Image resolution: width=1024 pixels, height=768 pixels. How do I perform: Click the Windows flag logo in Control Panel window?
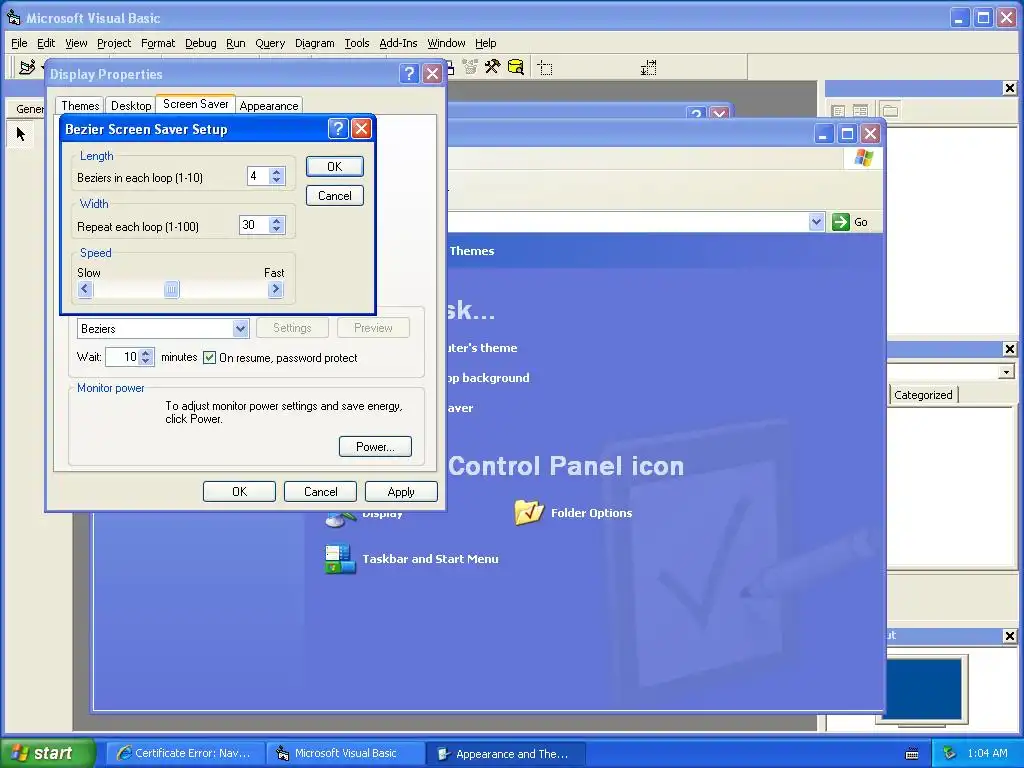[x=863, y=157]
